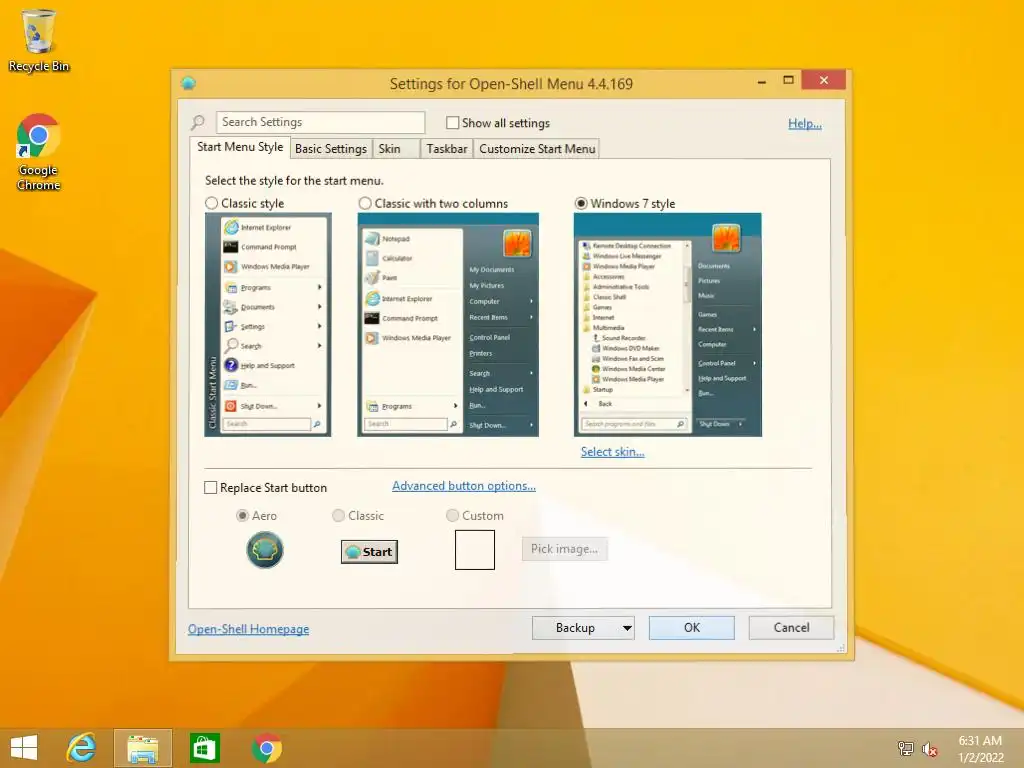Click the search magnifier icon
This screenshot has height=768, width=1024.
click(198, 122)
